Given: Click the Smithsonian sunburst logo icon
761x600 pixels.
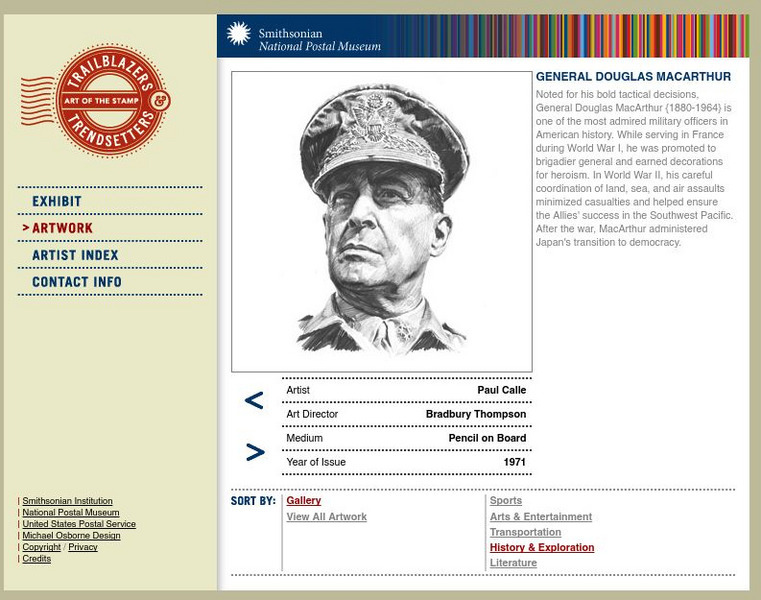Looking at the screenshot, I should 238,33.
